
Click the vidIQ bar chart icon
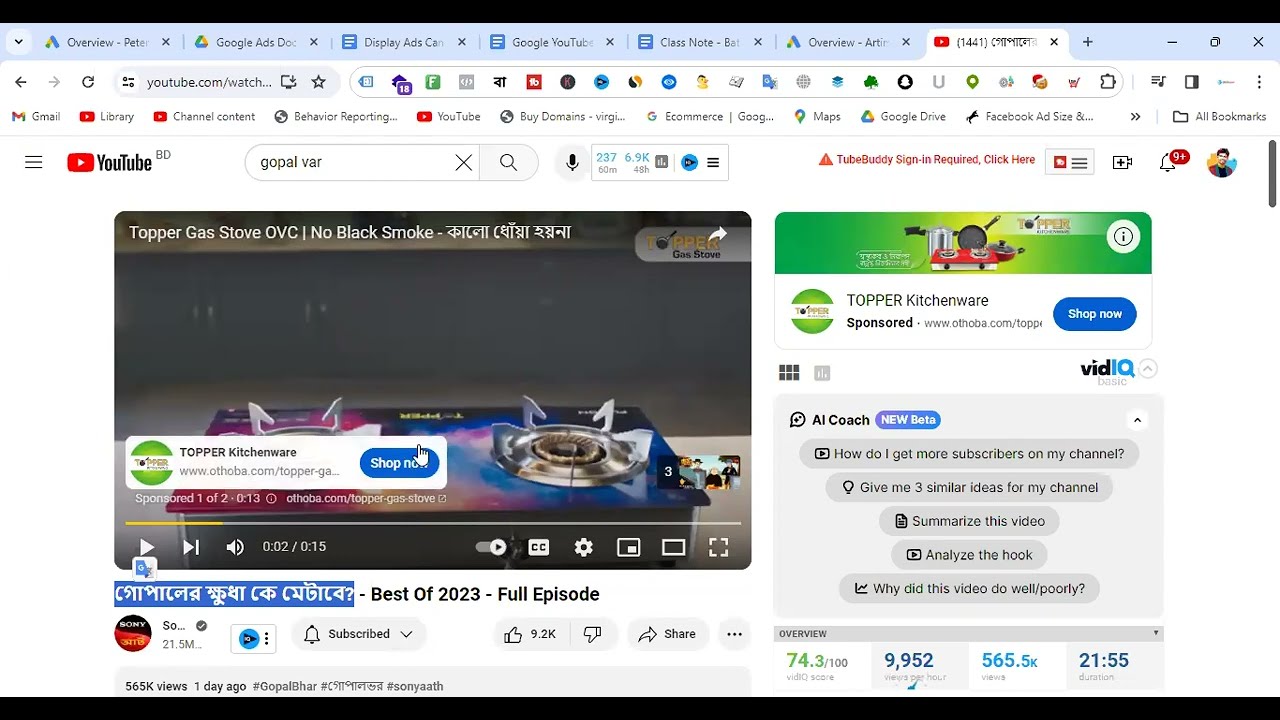pos(822,373)
